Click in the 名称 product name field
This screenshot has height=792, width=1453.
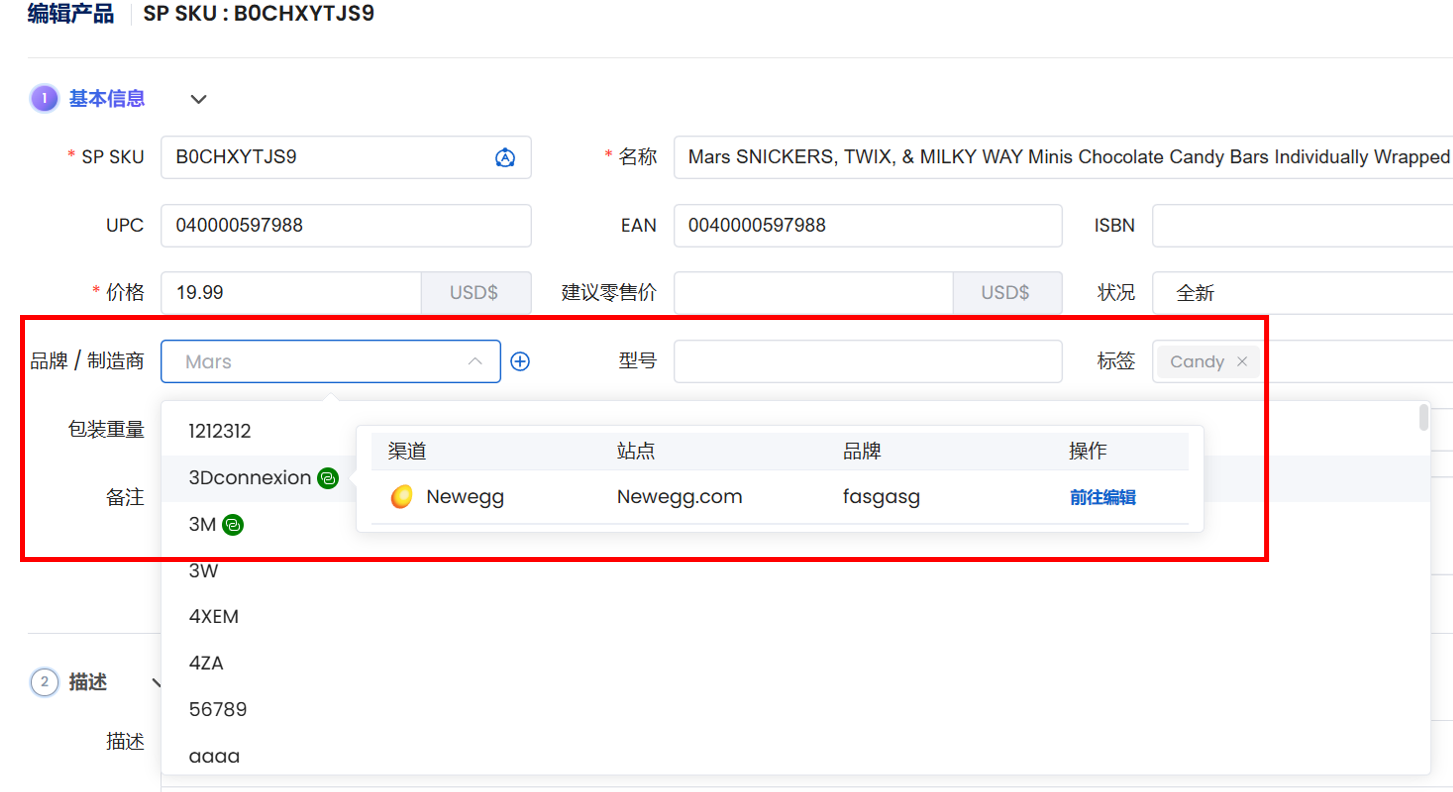(1063, 157)
